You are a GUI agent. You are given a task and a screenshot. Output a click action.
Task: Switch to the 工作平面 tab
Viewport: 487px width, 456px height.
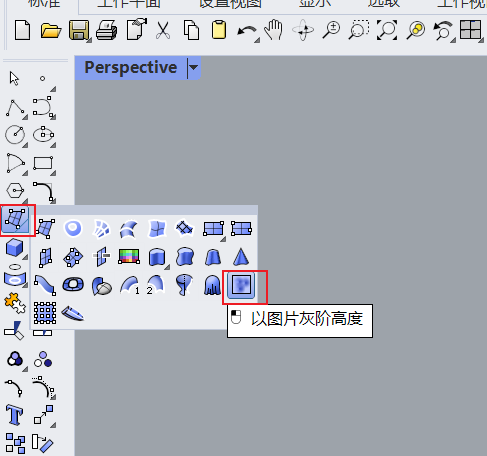[x=129, y=4]
